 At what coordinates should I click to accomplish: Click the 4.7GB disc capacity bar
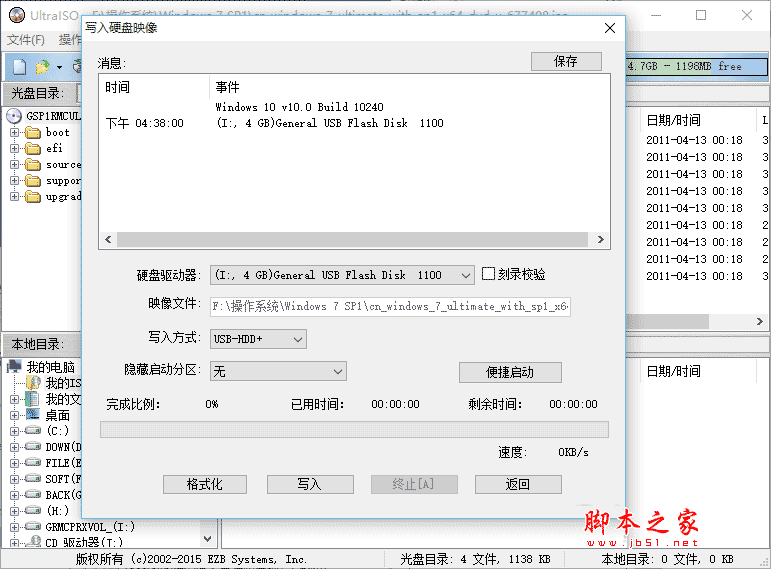(696, 66)
